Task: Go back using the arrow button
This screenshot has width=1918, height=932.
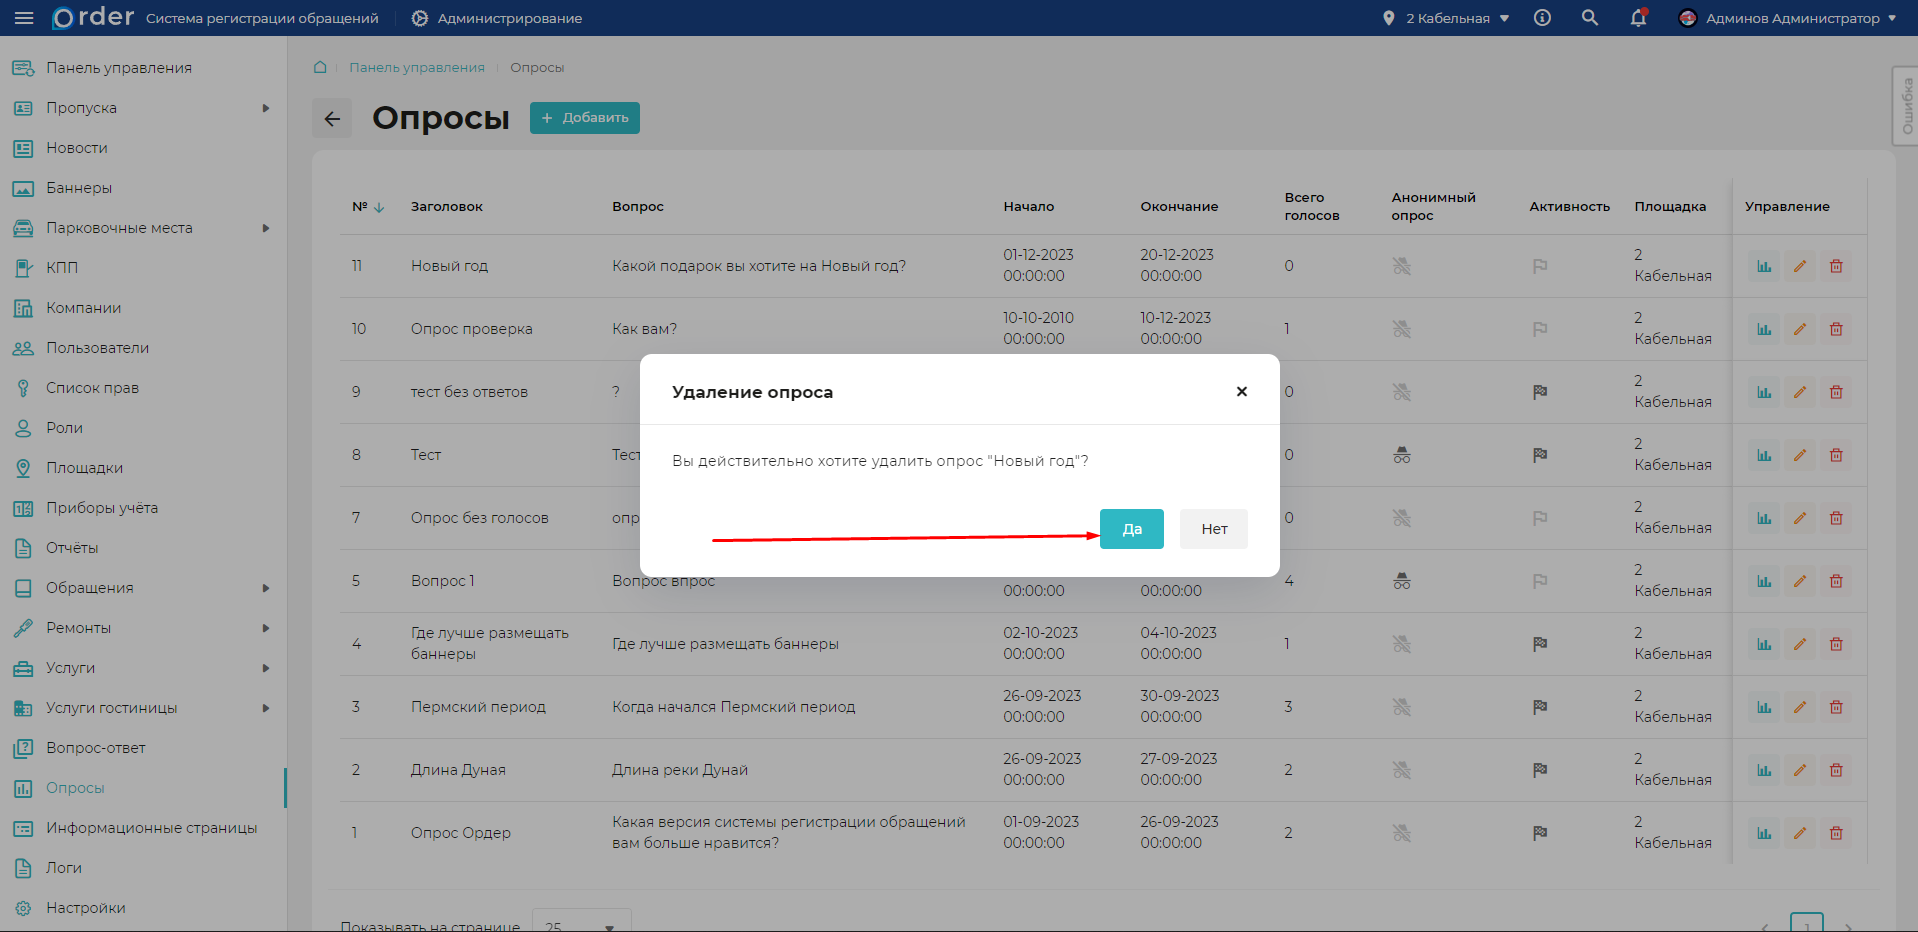Action: [x=332, y=119]
